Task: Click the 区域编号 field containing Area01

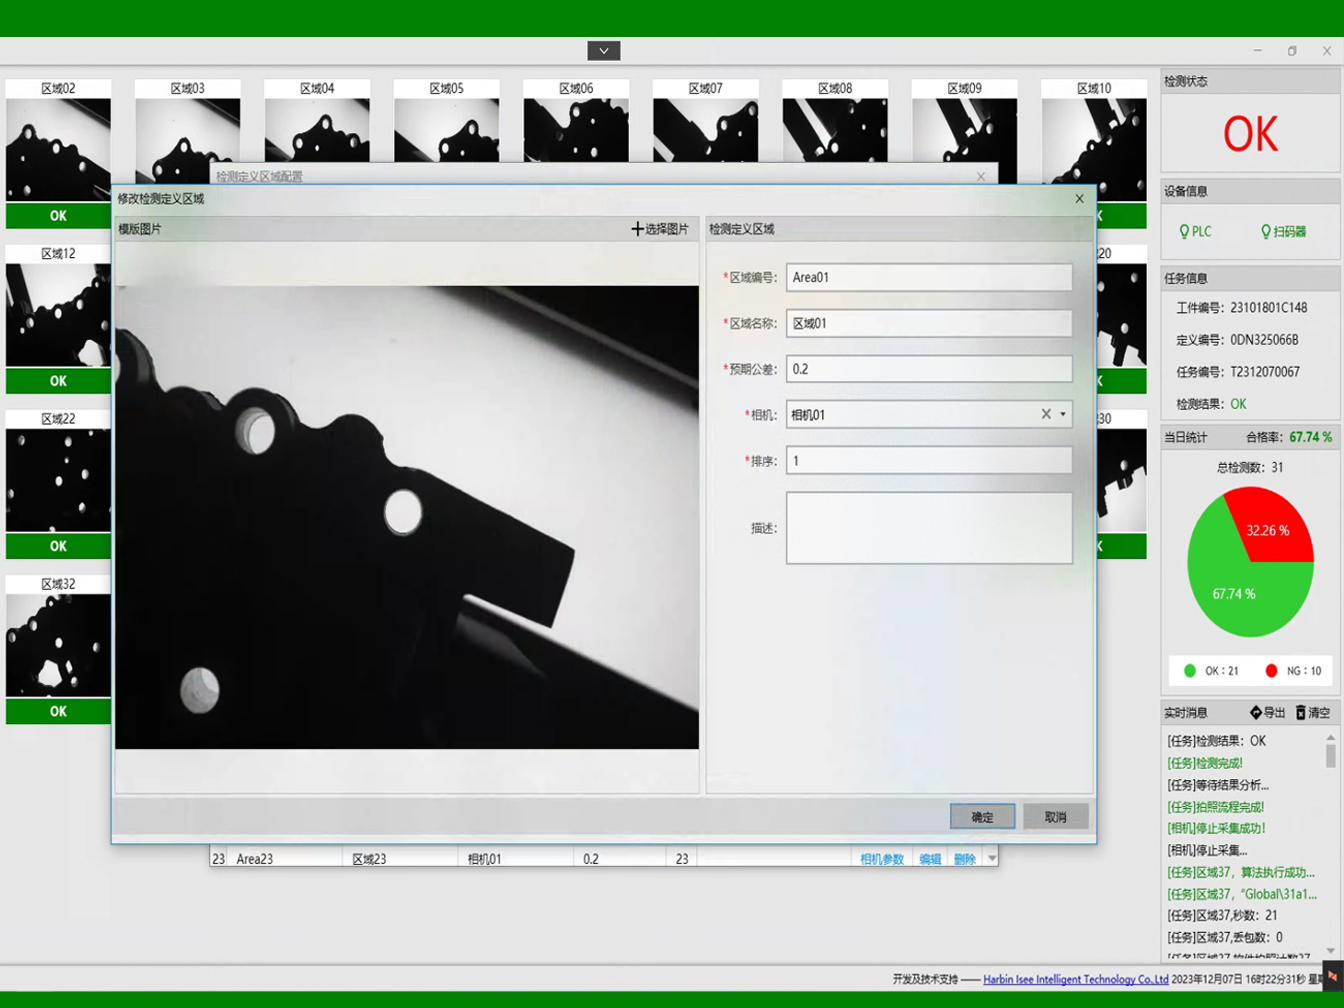Action: (928, 277)
